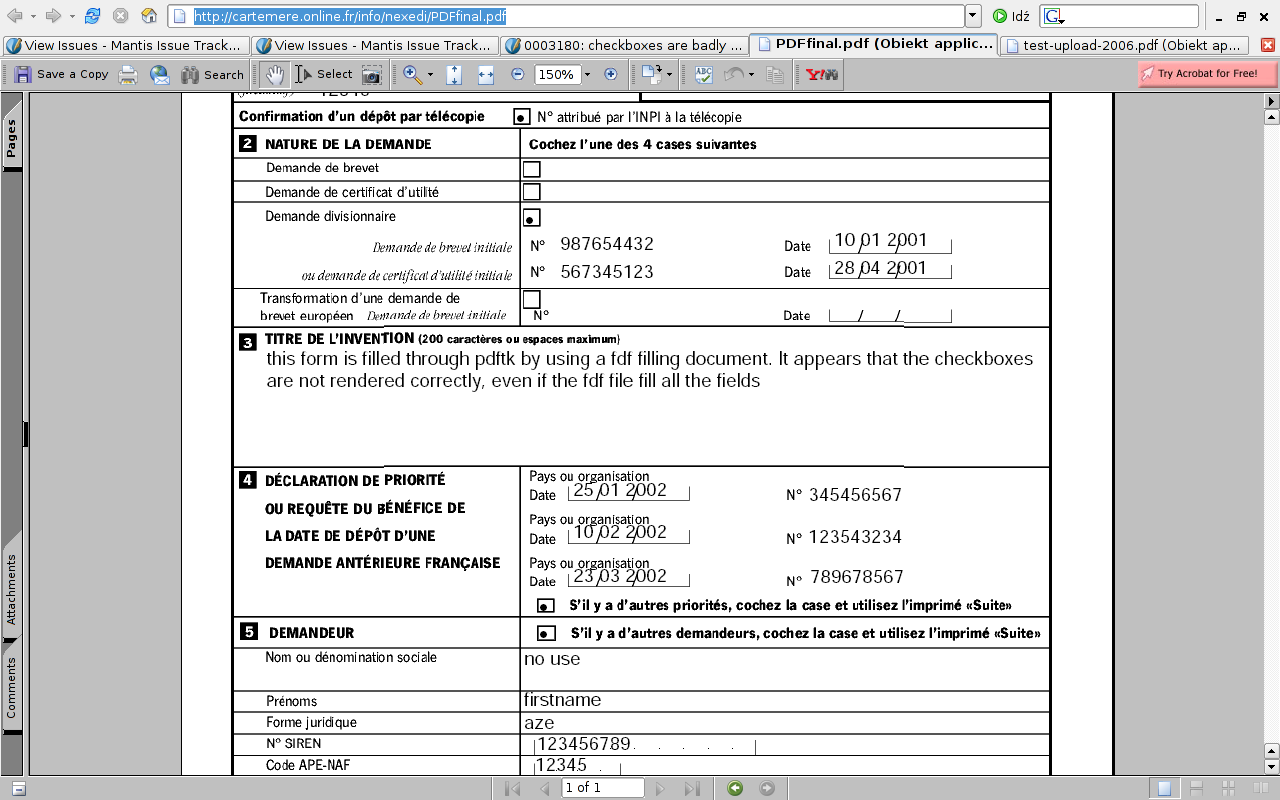Image resolution: width=1280 pixels, height=800 pixels.
Task: Open the Pages side panel tab
Action: [x=12, y=138]
